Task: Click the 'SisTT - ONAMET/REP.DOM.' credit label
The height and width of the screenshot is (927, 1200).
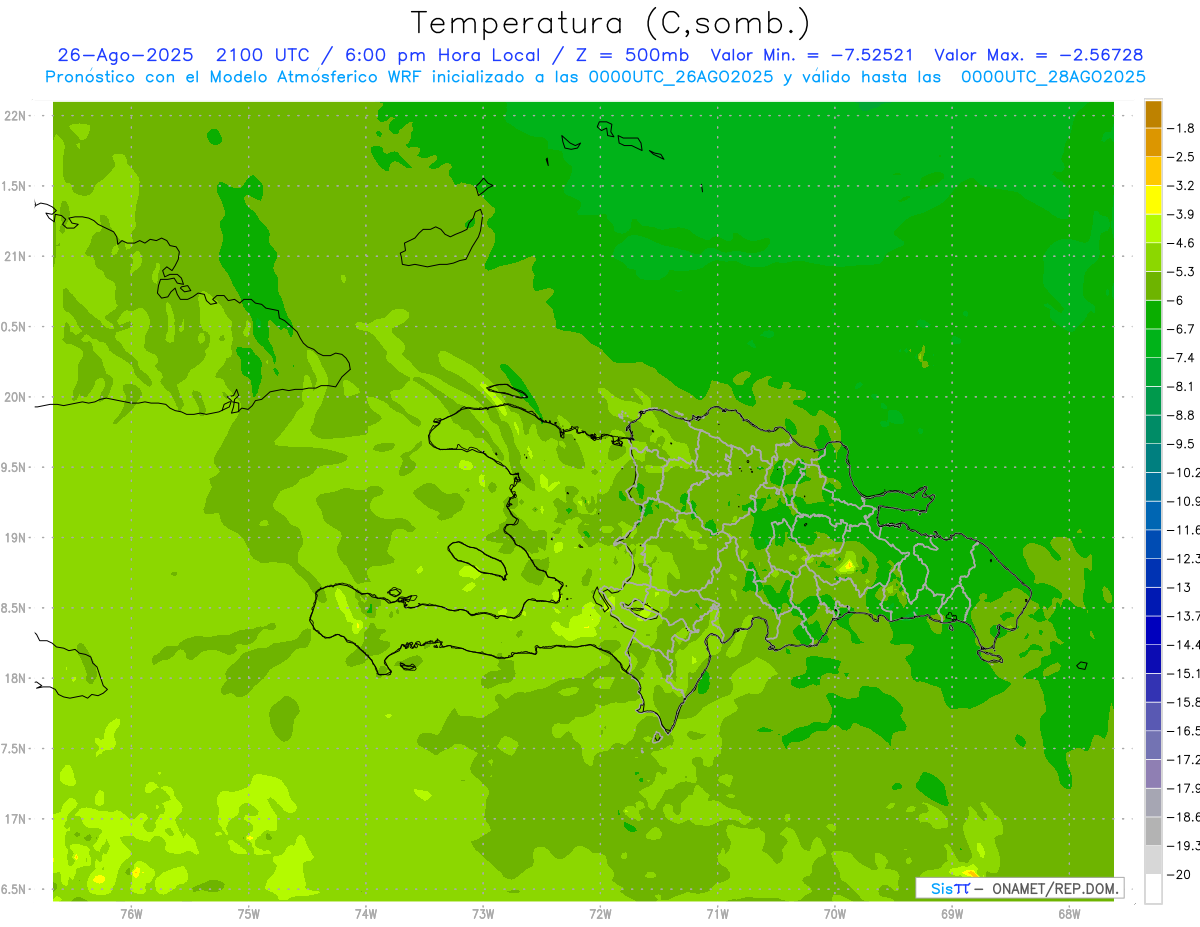Action: pos(1020,888)
